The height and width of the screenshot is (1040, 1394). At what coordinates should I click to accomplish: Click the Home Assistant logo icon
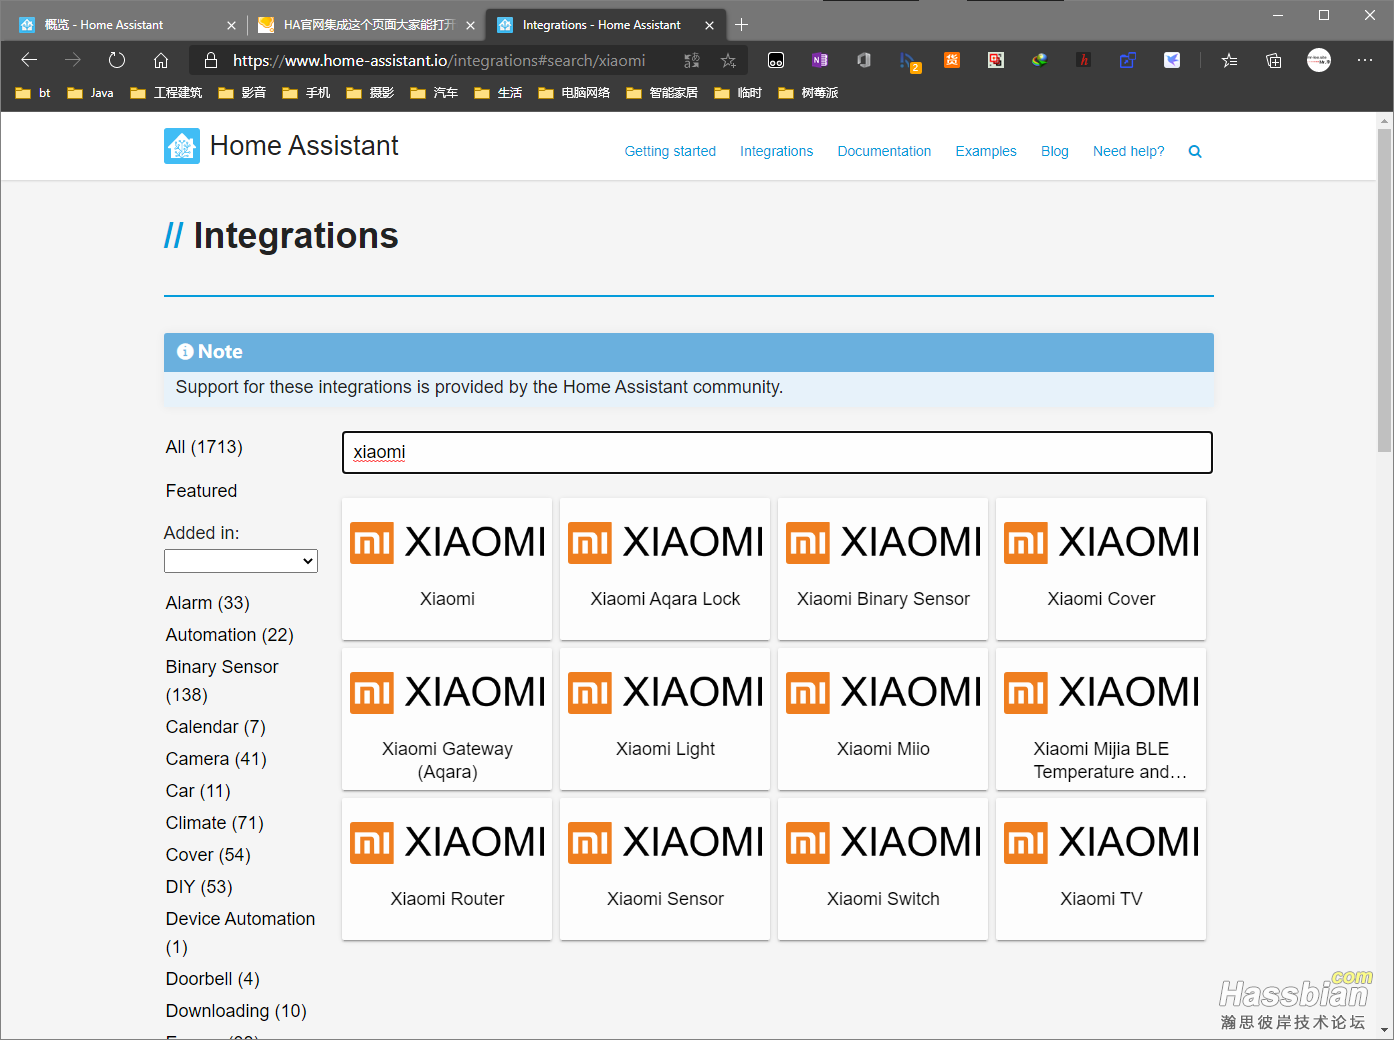point(182,146)
